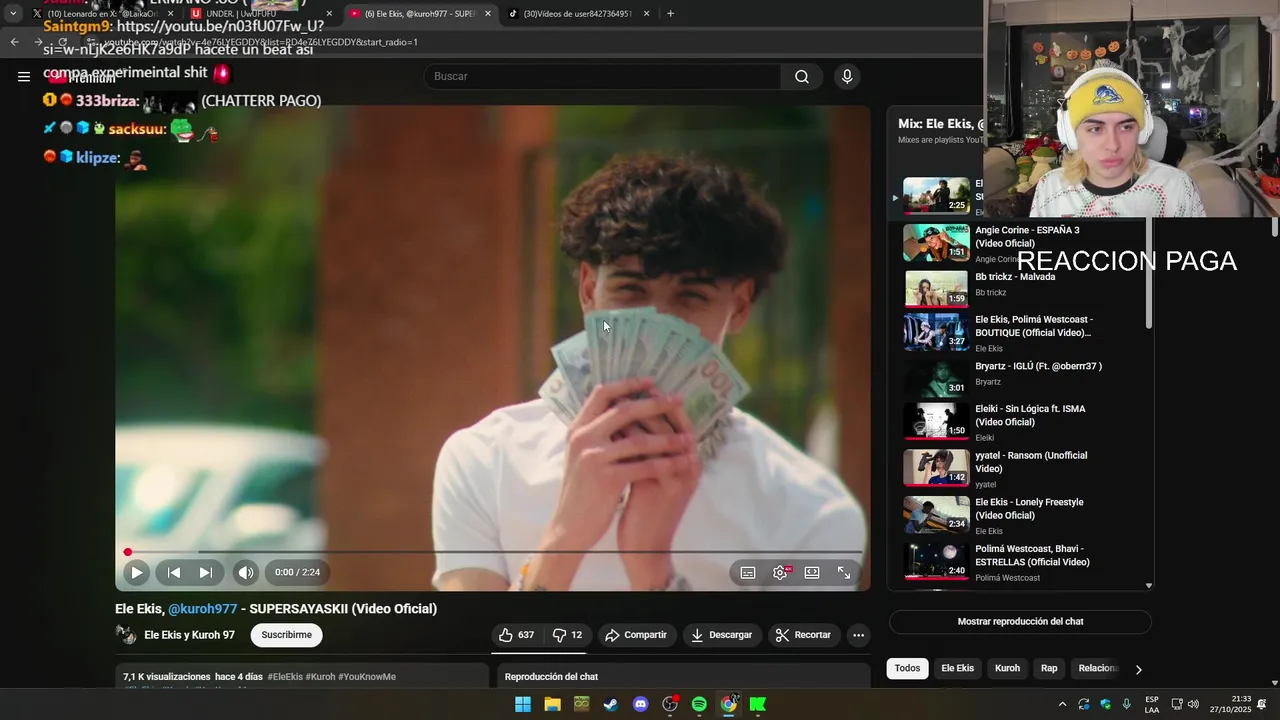Click the taskbar volume speaker icon
Viewport: 1280px width, 720px height.
click(x=1193, y=704)
